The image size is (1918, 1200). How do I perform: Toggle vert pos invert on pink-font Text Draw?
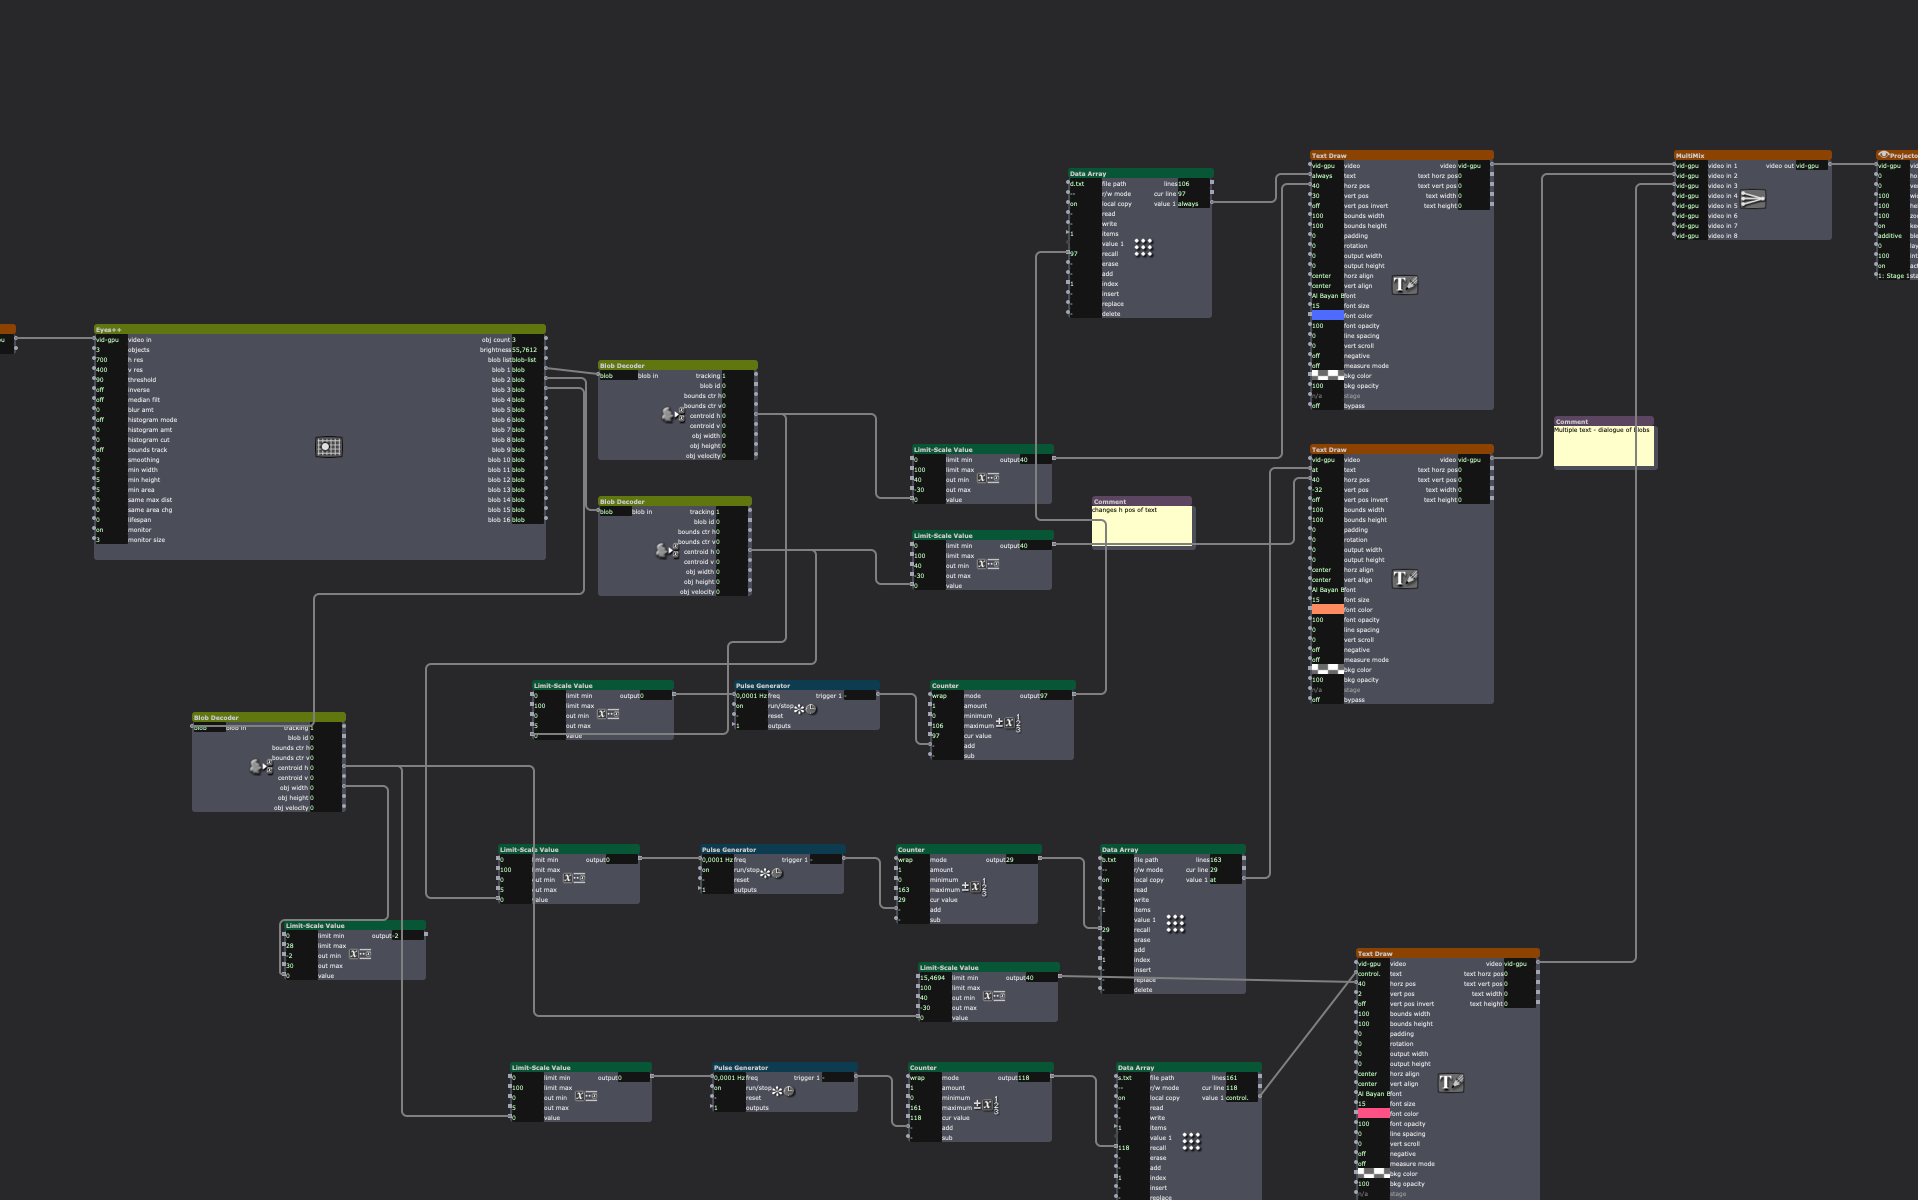1373,1004
